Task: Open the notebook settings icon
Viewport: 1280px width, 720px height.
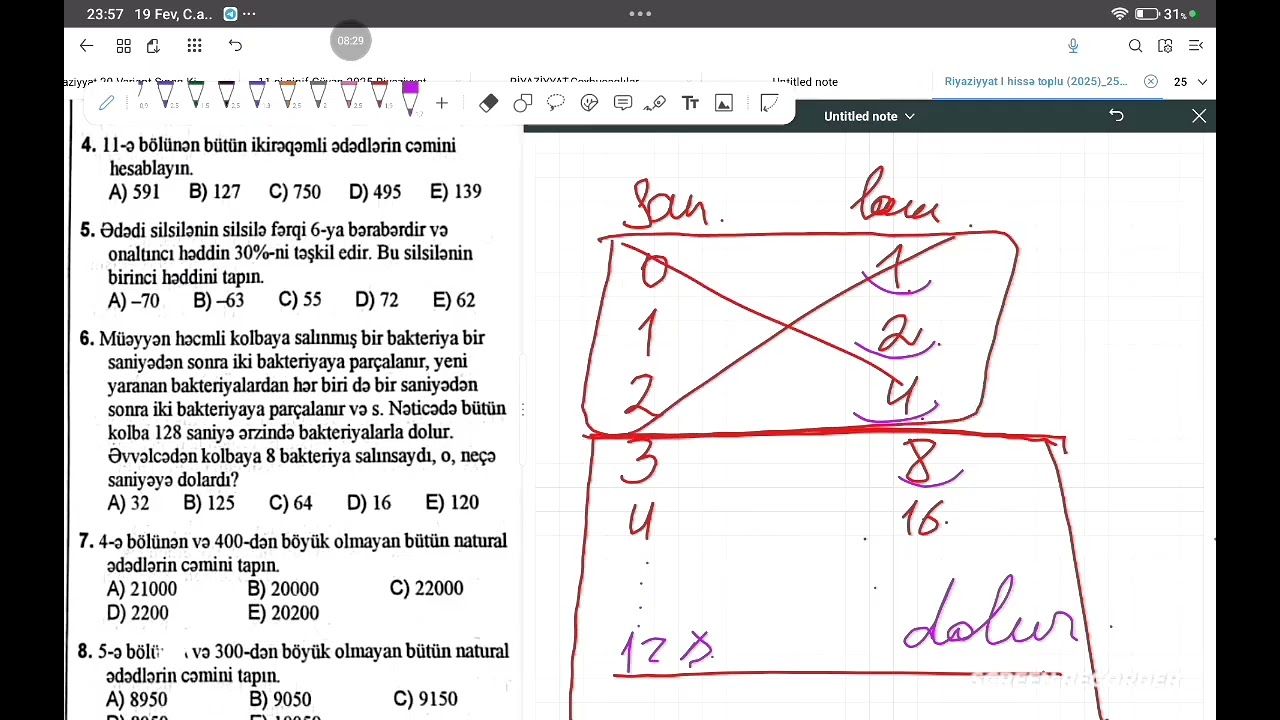Action: pyautogui.click(x=1165, y=46)
